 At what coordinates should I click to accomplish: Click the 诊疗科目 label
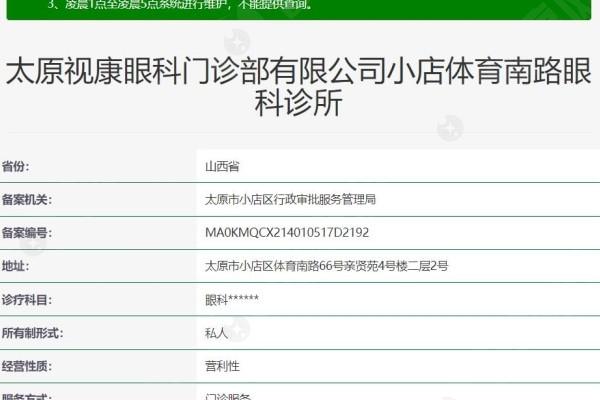[27, 300]
